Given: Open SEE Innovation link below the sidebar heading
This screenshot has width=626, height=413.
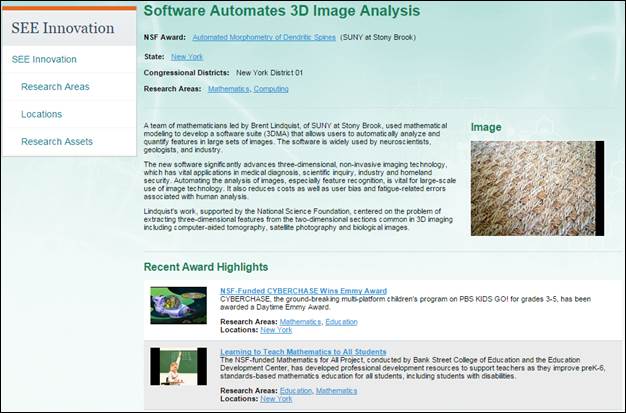Looking at the screenshot, I should [44, 60].
